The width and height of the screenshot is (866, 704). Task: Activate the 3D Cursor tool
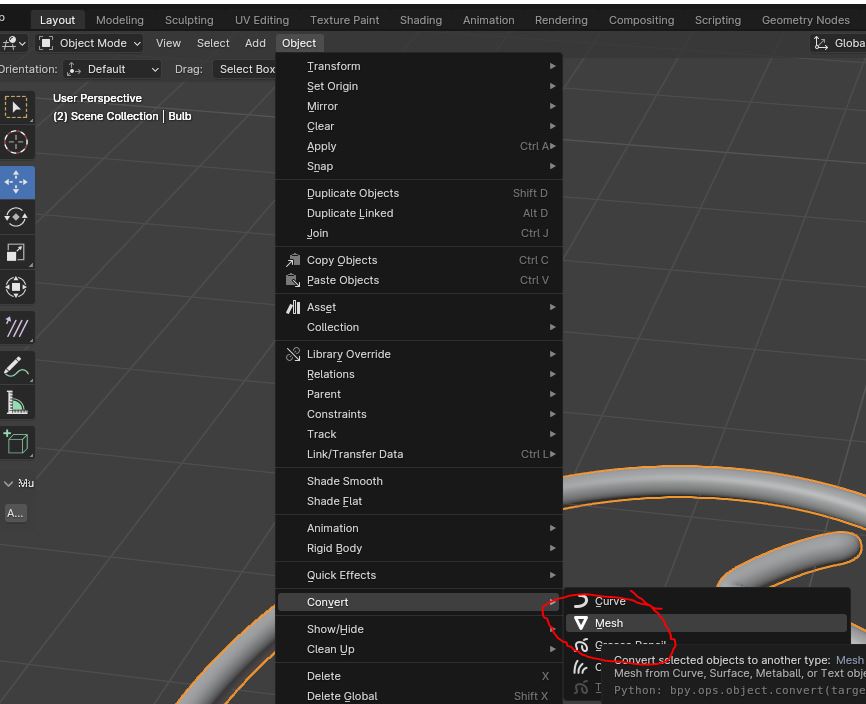pyautogui.click(x=16, y=143)
